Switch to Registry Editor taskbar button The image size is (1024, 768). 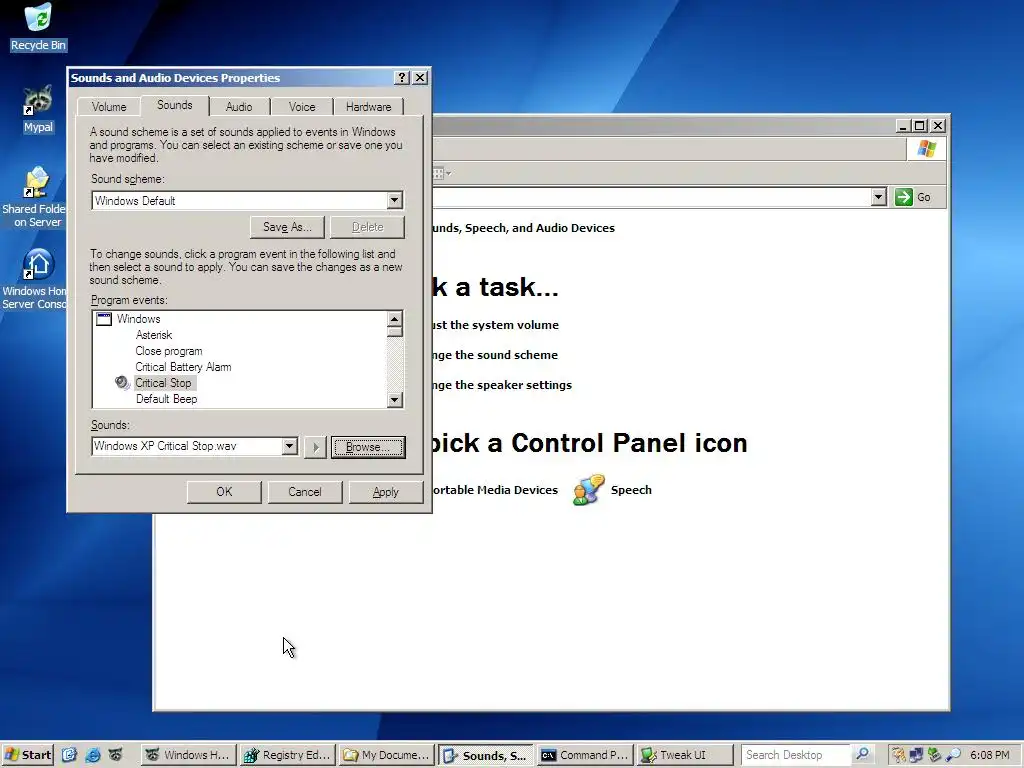[x=287, y=755]
